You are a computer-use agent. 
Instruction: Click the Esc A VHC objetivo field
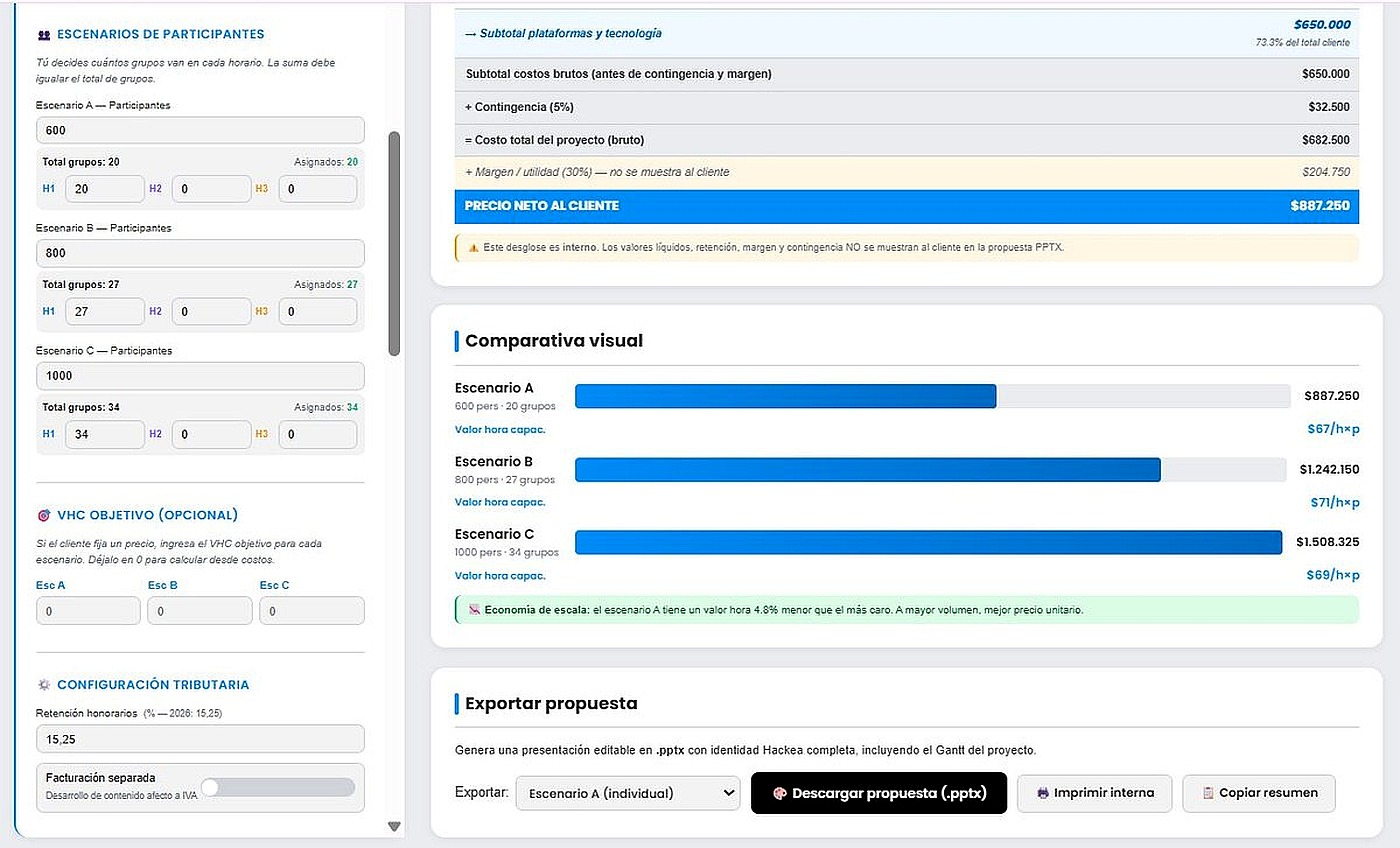(88, 611)
